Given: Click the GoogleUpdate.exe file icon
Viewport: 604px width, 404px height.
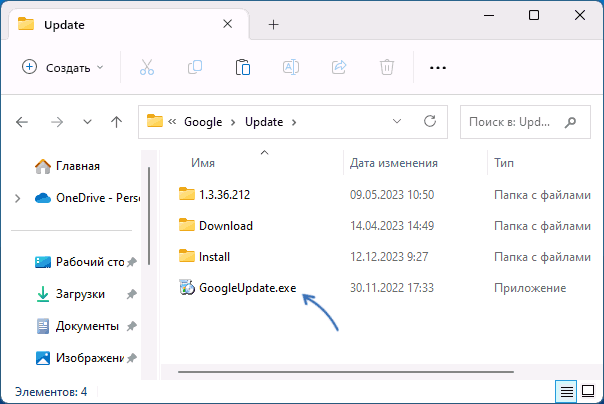Looking at the screenshot, I should click(187, 287).
